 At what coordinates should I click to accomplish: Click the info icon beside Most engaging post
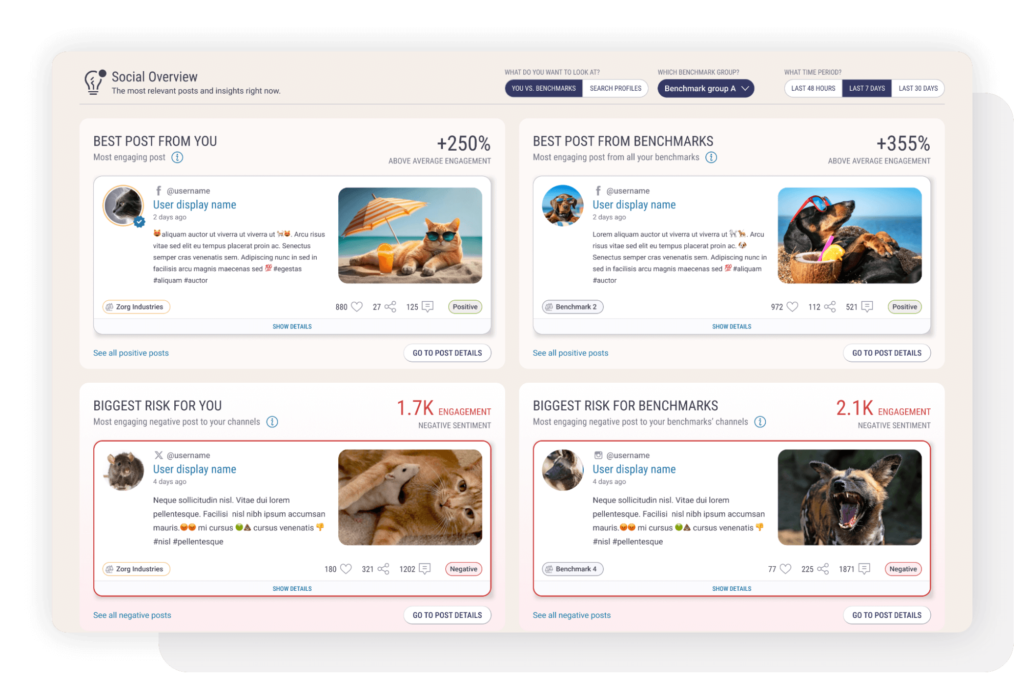[177, 157]
